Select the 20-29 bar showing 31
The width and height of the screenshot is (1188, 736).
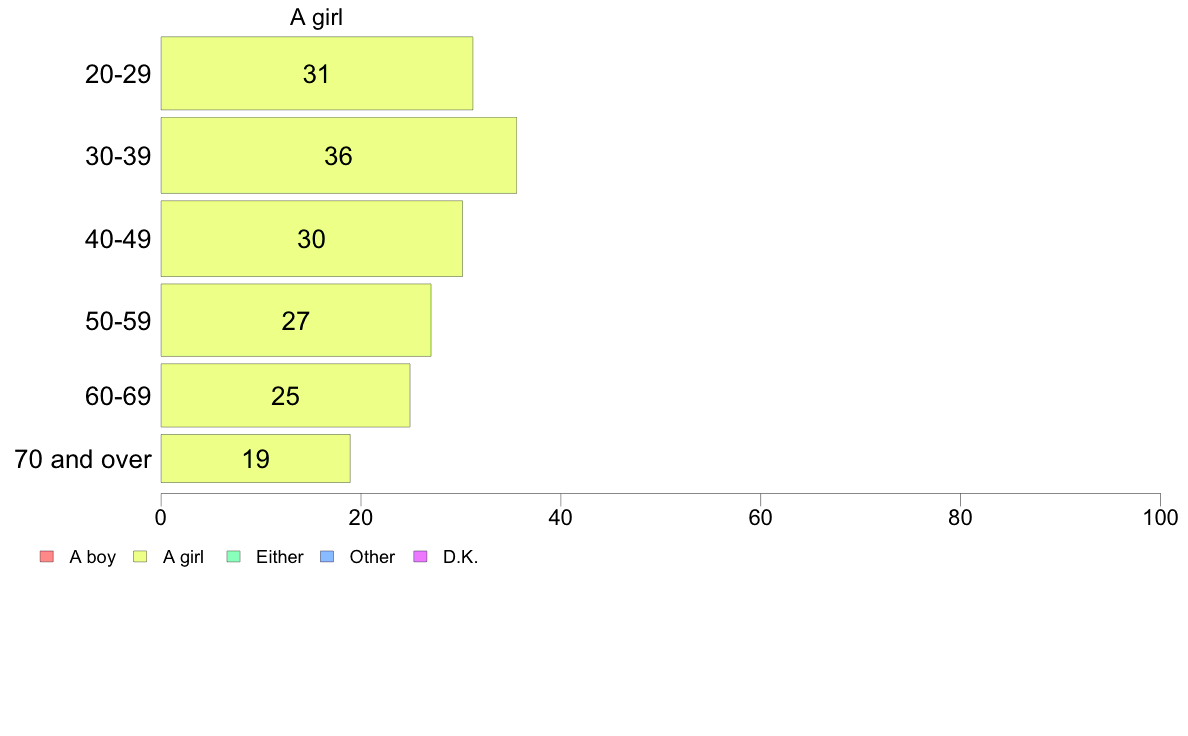(x=317, y=74)
